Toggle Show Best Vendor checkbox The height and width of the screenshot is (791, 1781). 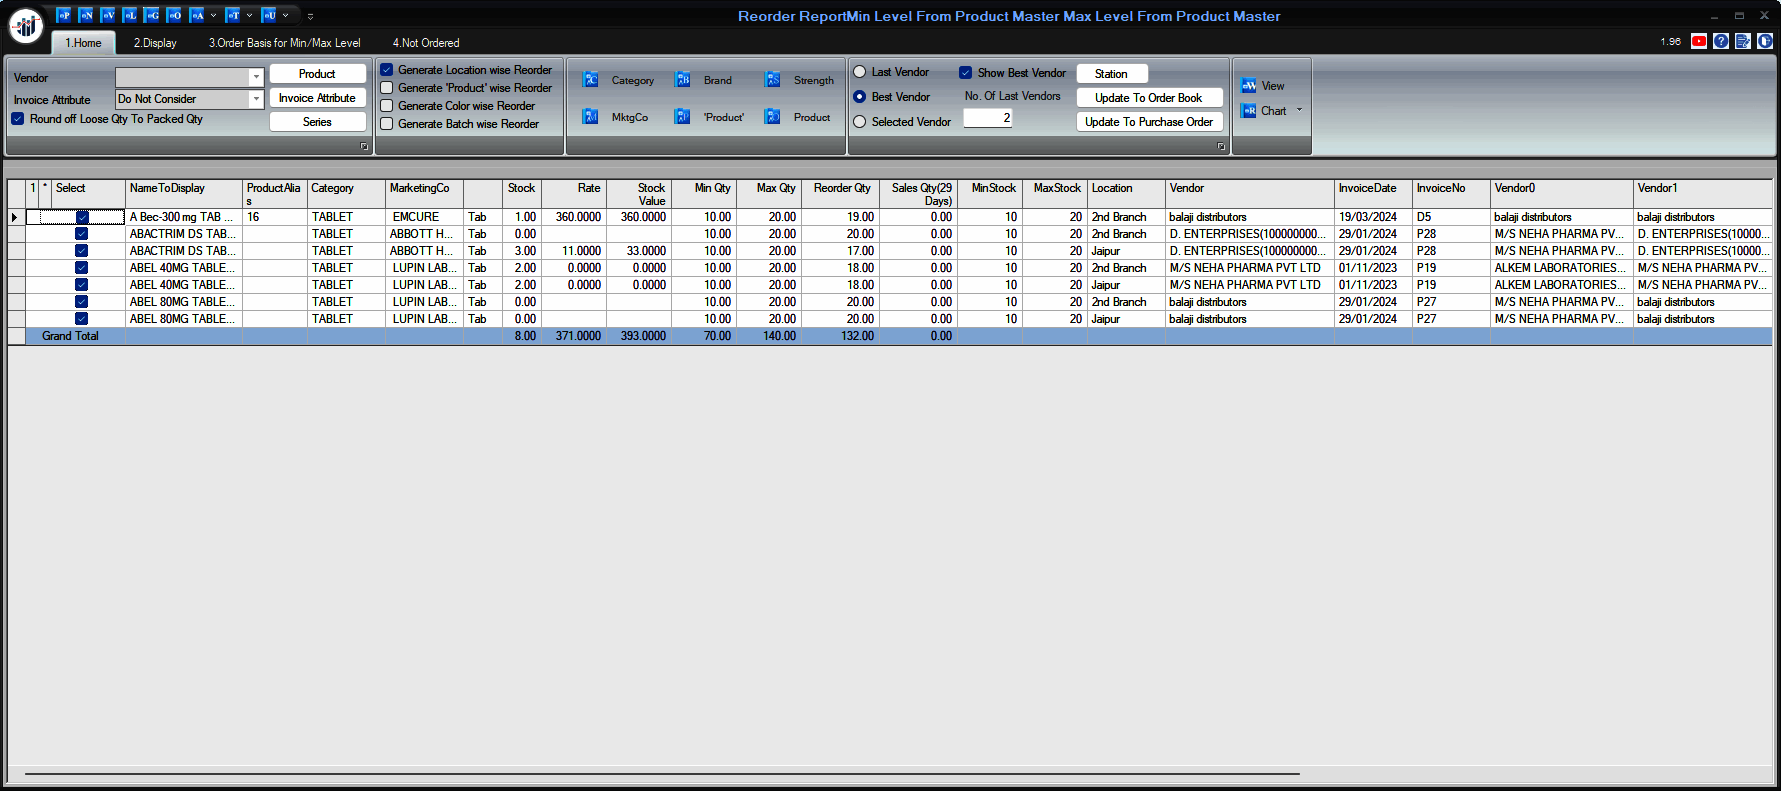966,73
